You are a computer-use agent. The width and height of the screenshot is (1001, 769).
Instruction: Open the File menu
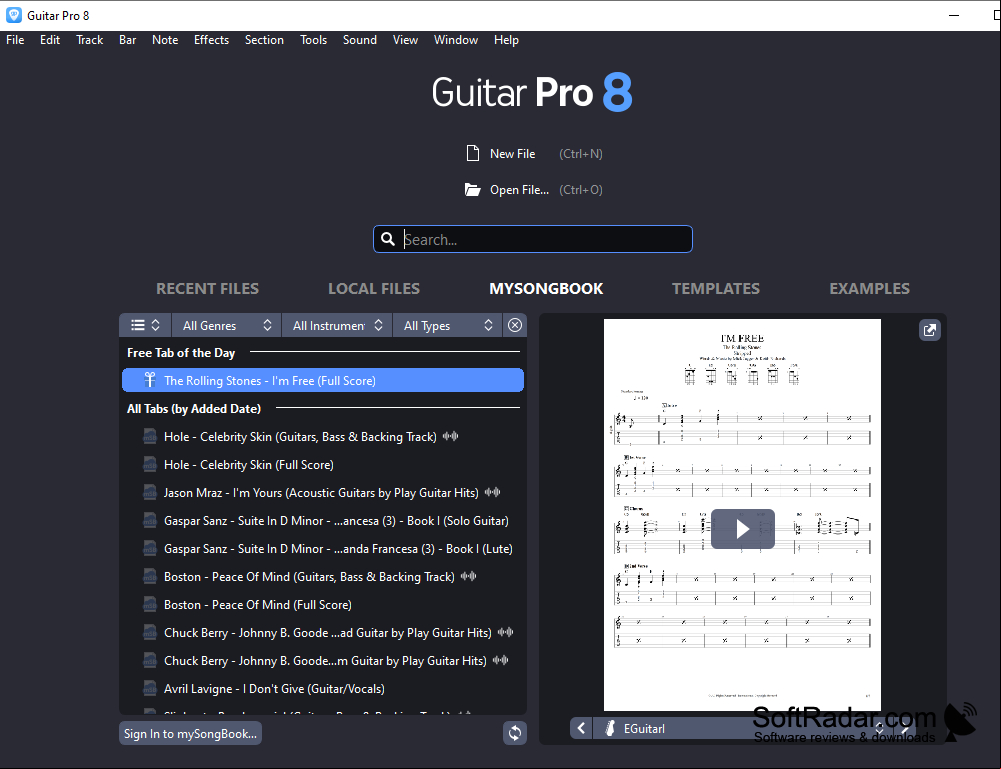15,40
